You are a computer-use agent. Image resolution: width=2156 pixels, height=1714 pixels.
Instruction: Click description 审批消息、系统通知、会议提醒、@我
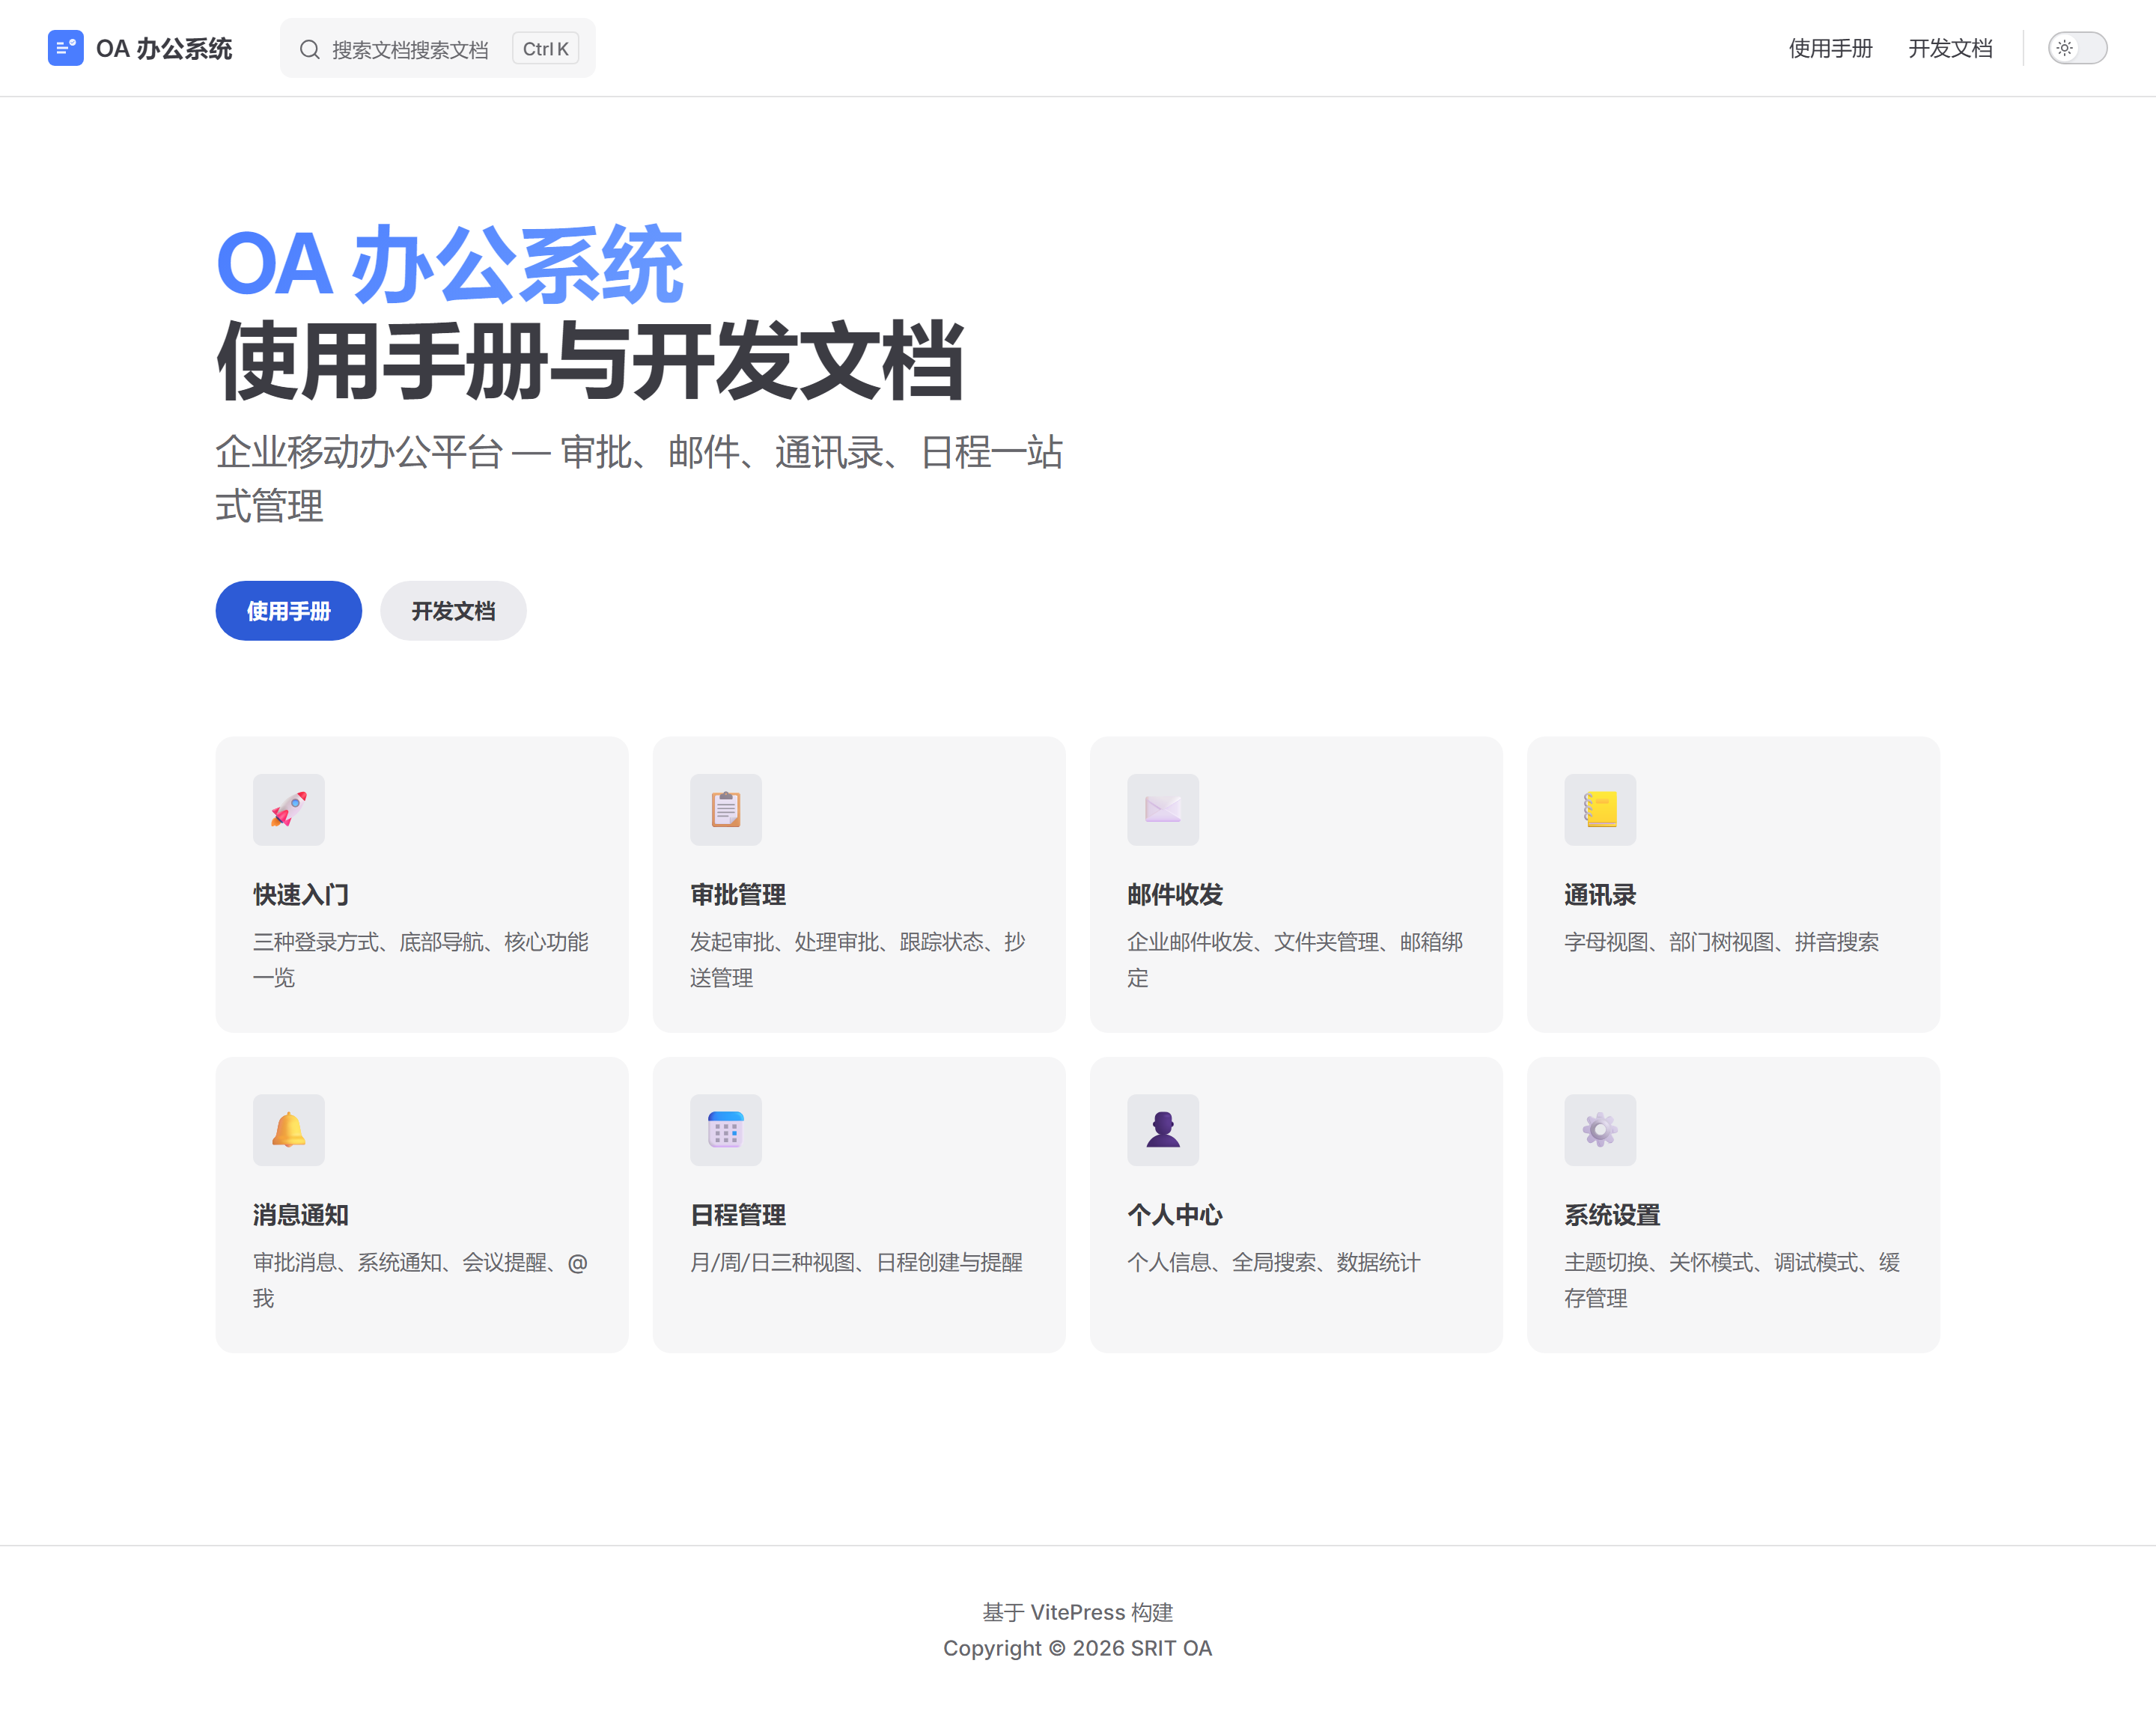tap(421, 1280)
